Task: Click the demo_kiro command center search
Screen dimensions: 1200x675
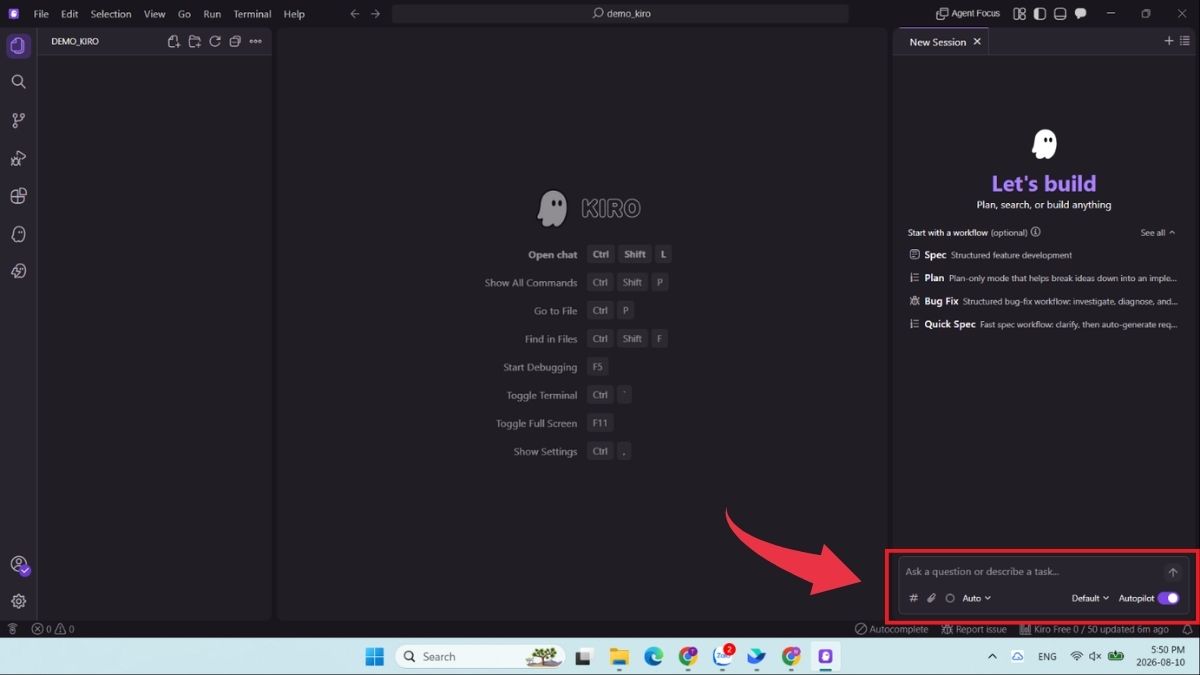Action: (x=620, y=14)
